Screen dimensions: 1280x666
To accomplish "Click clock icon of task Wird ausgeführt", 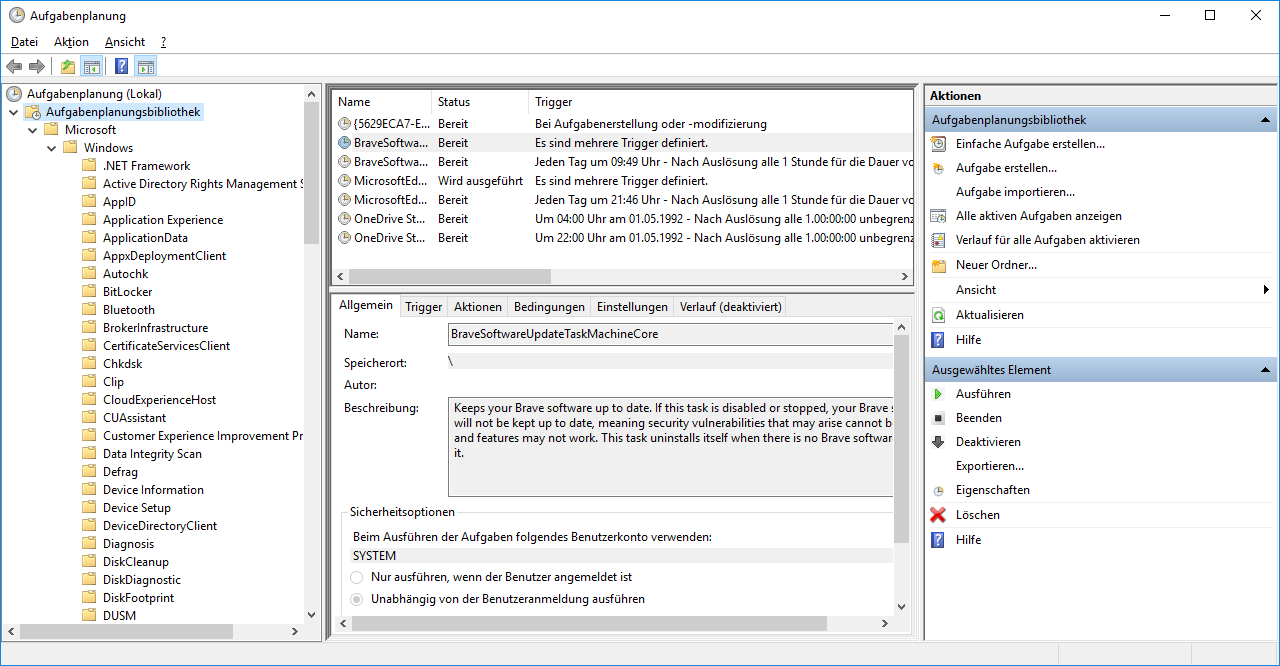I will 345,181.
